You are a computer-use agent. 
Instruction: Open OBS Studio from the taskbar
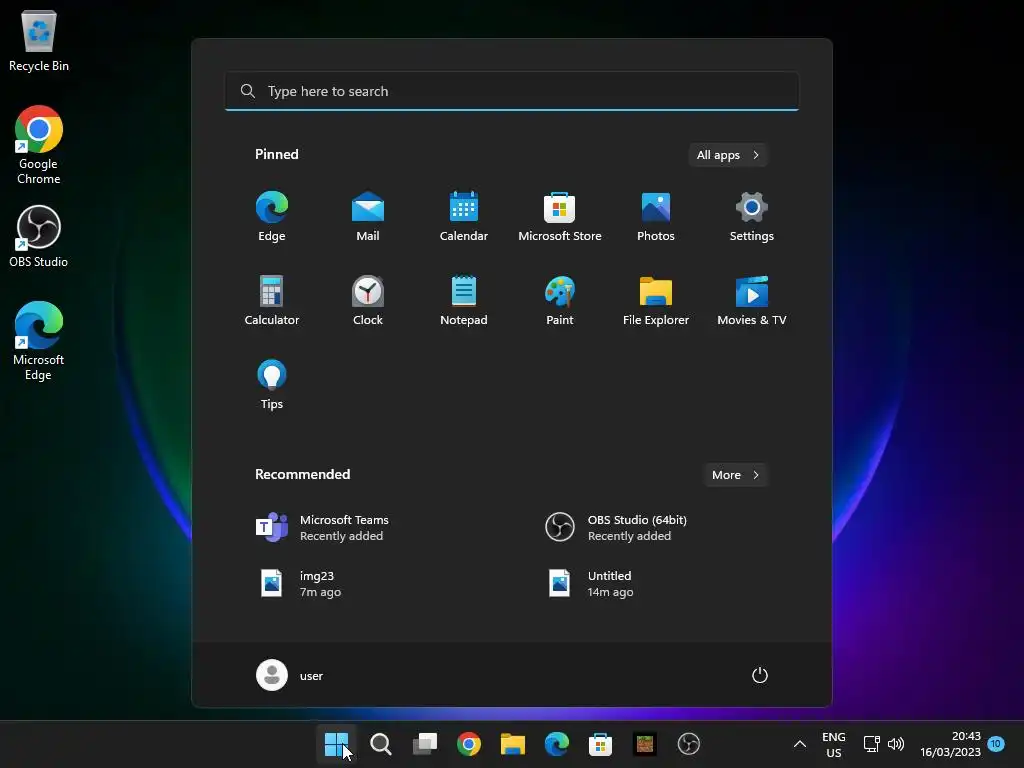[x=688, y=744]
